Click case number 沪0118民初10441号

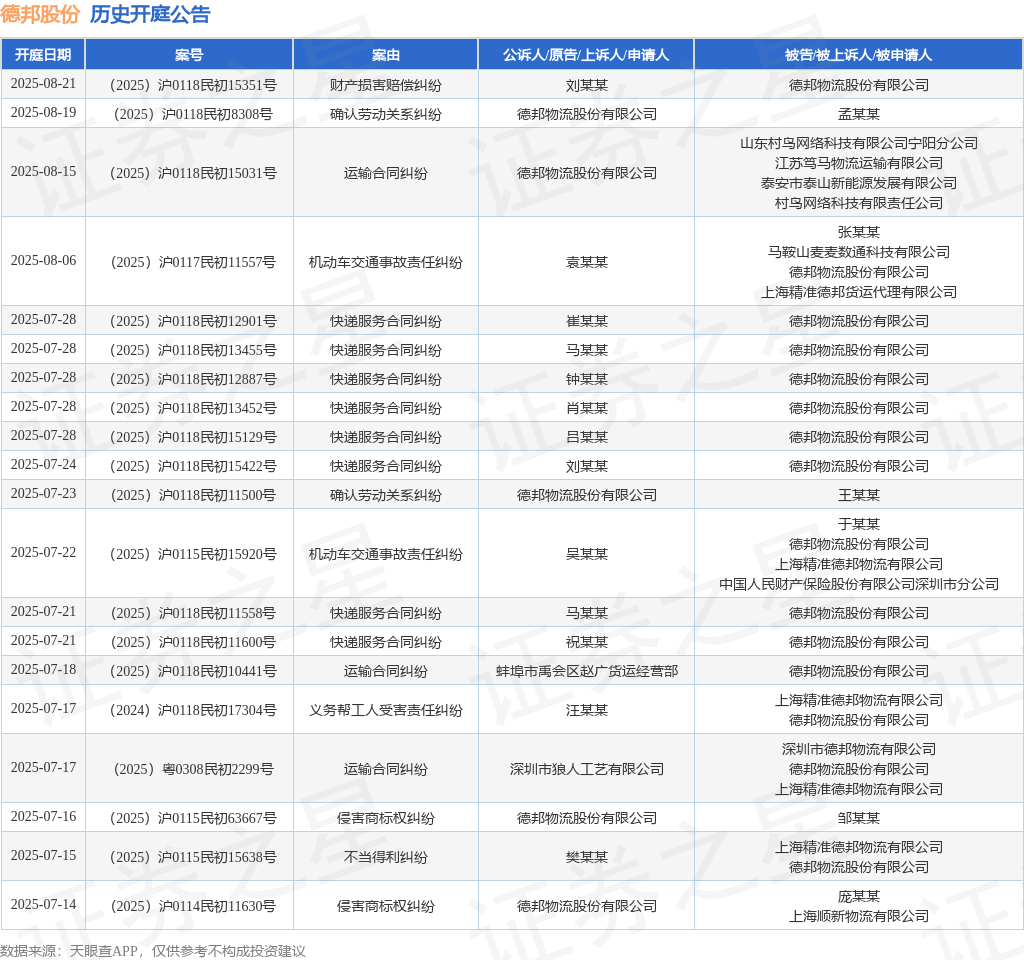[x=193, y=671]
